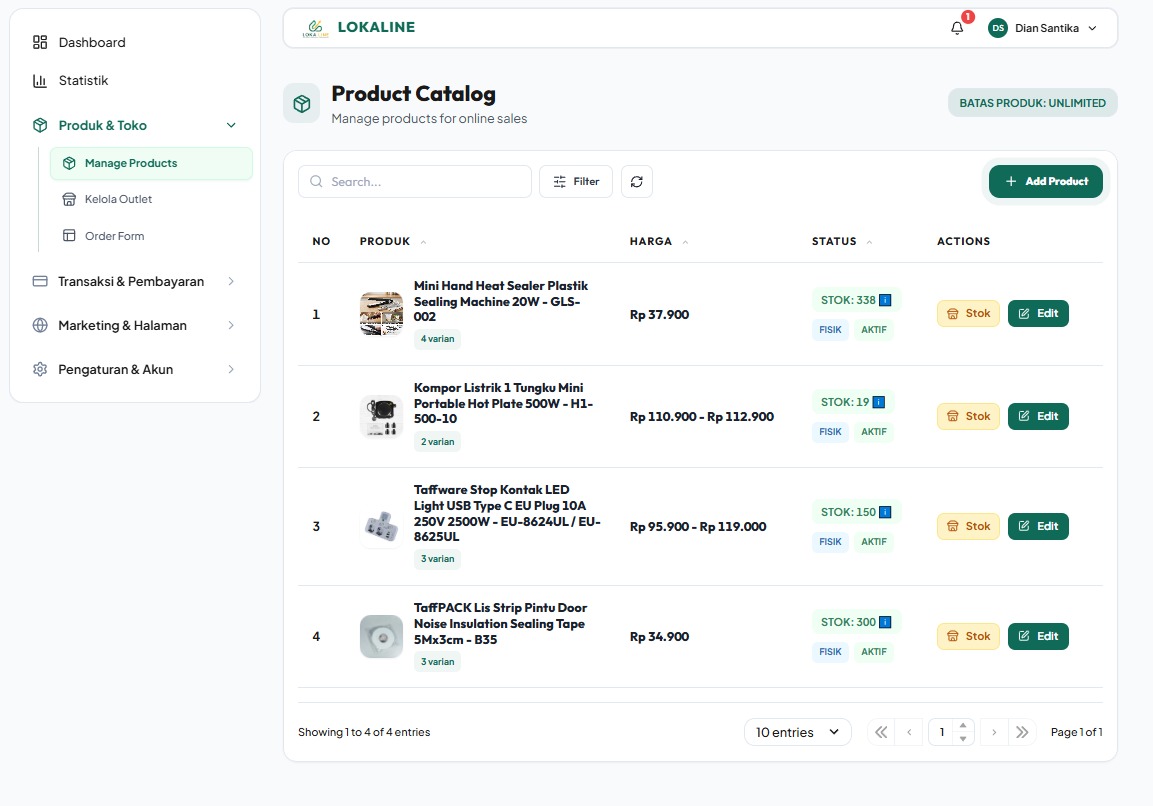Open the 10 entries dropdown
This screenshot has height=806, width=1153.
pos(798,732)
